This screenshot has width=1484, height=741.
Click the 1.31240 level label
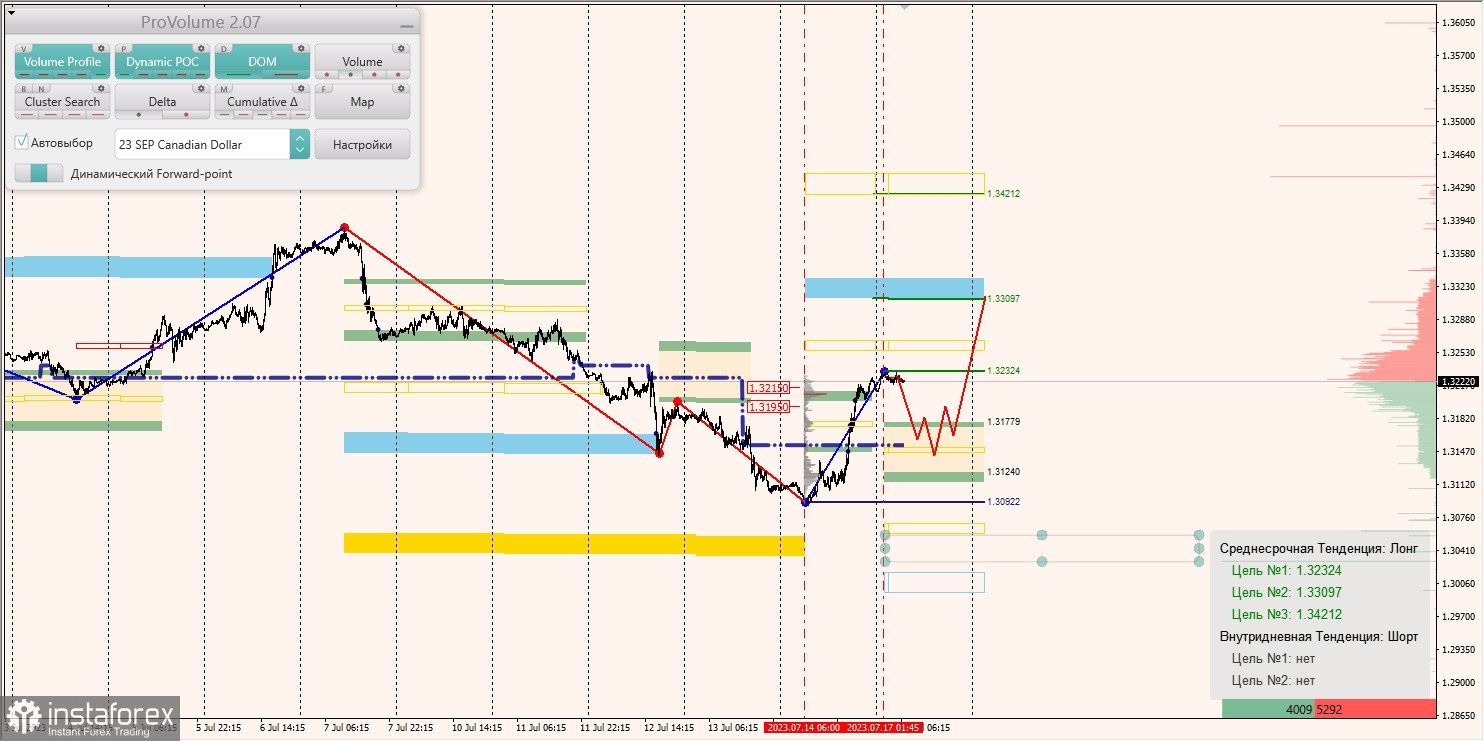tap(1003, 471)
